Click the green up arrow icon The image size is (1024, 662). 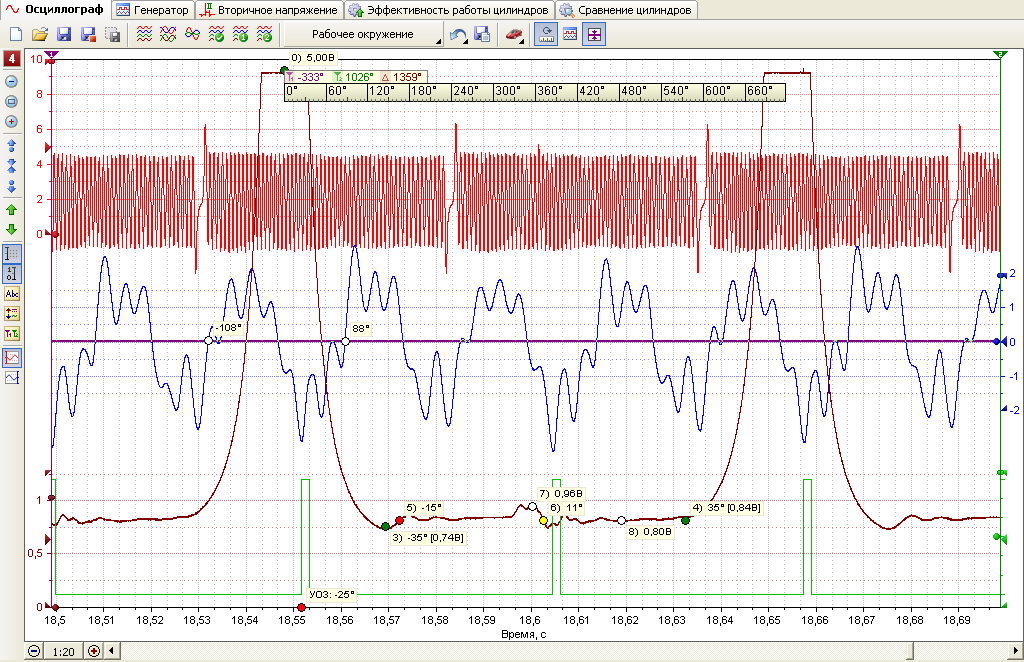pos(11,210)
